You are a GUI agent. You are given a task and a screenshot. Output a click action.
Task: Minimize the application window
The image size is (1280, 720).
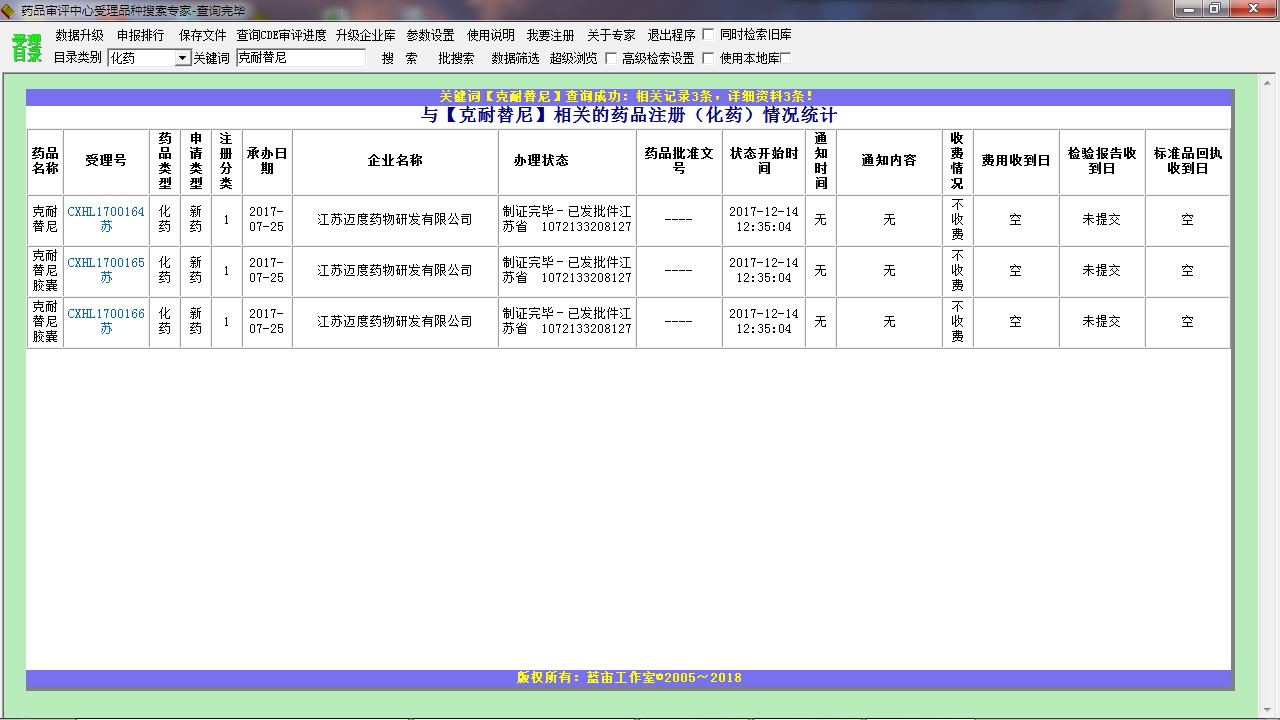[1190, 8]
